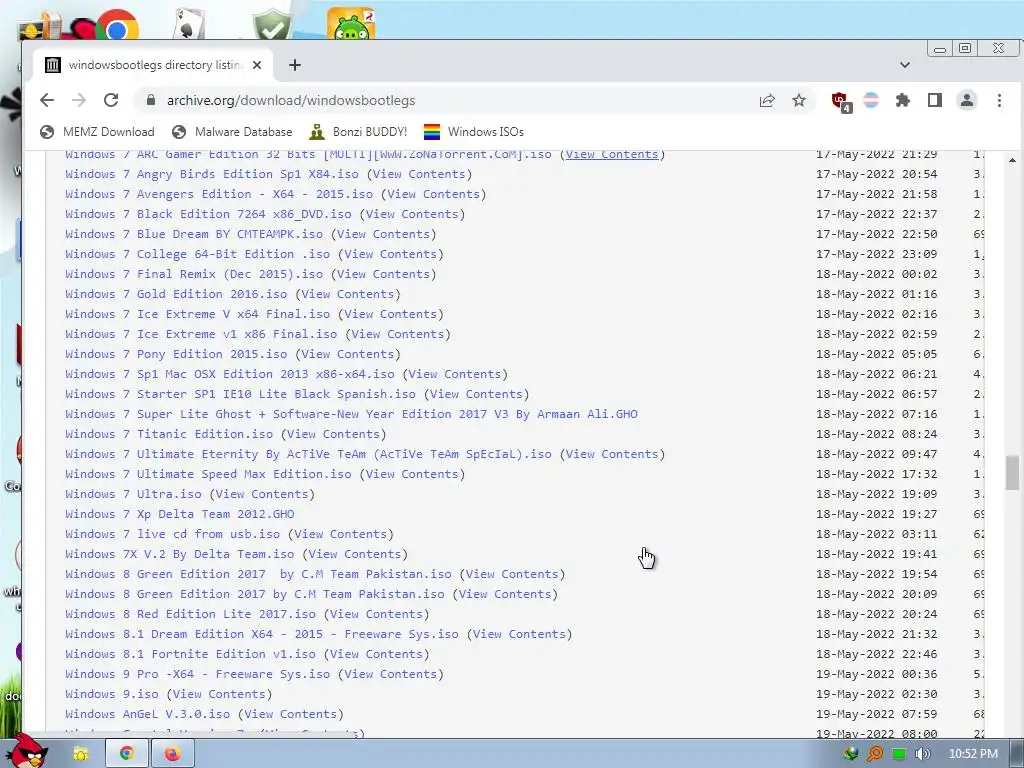Click the green monitor tray icon
This screenshot has width=1024, height=768.
tap(899, 754)
